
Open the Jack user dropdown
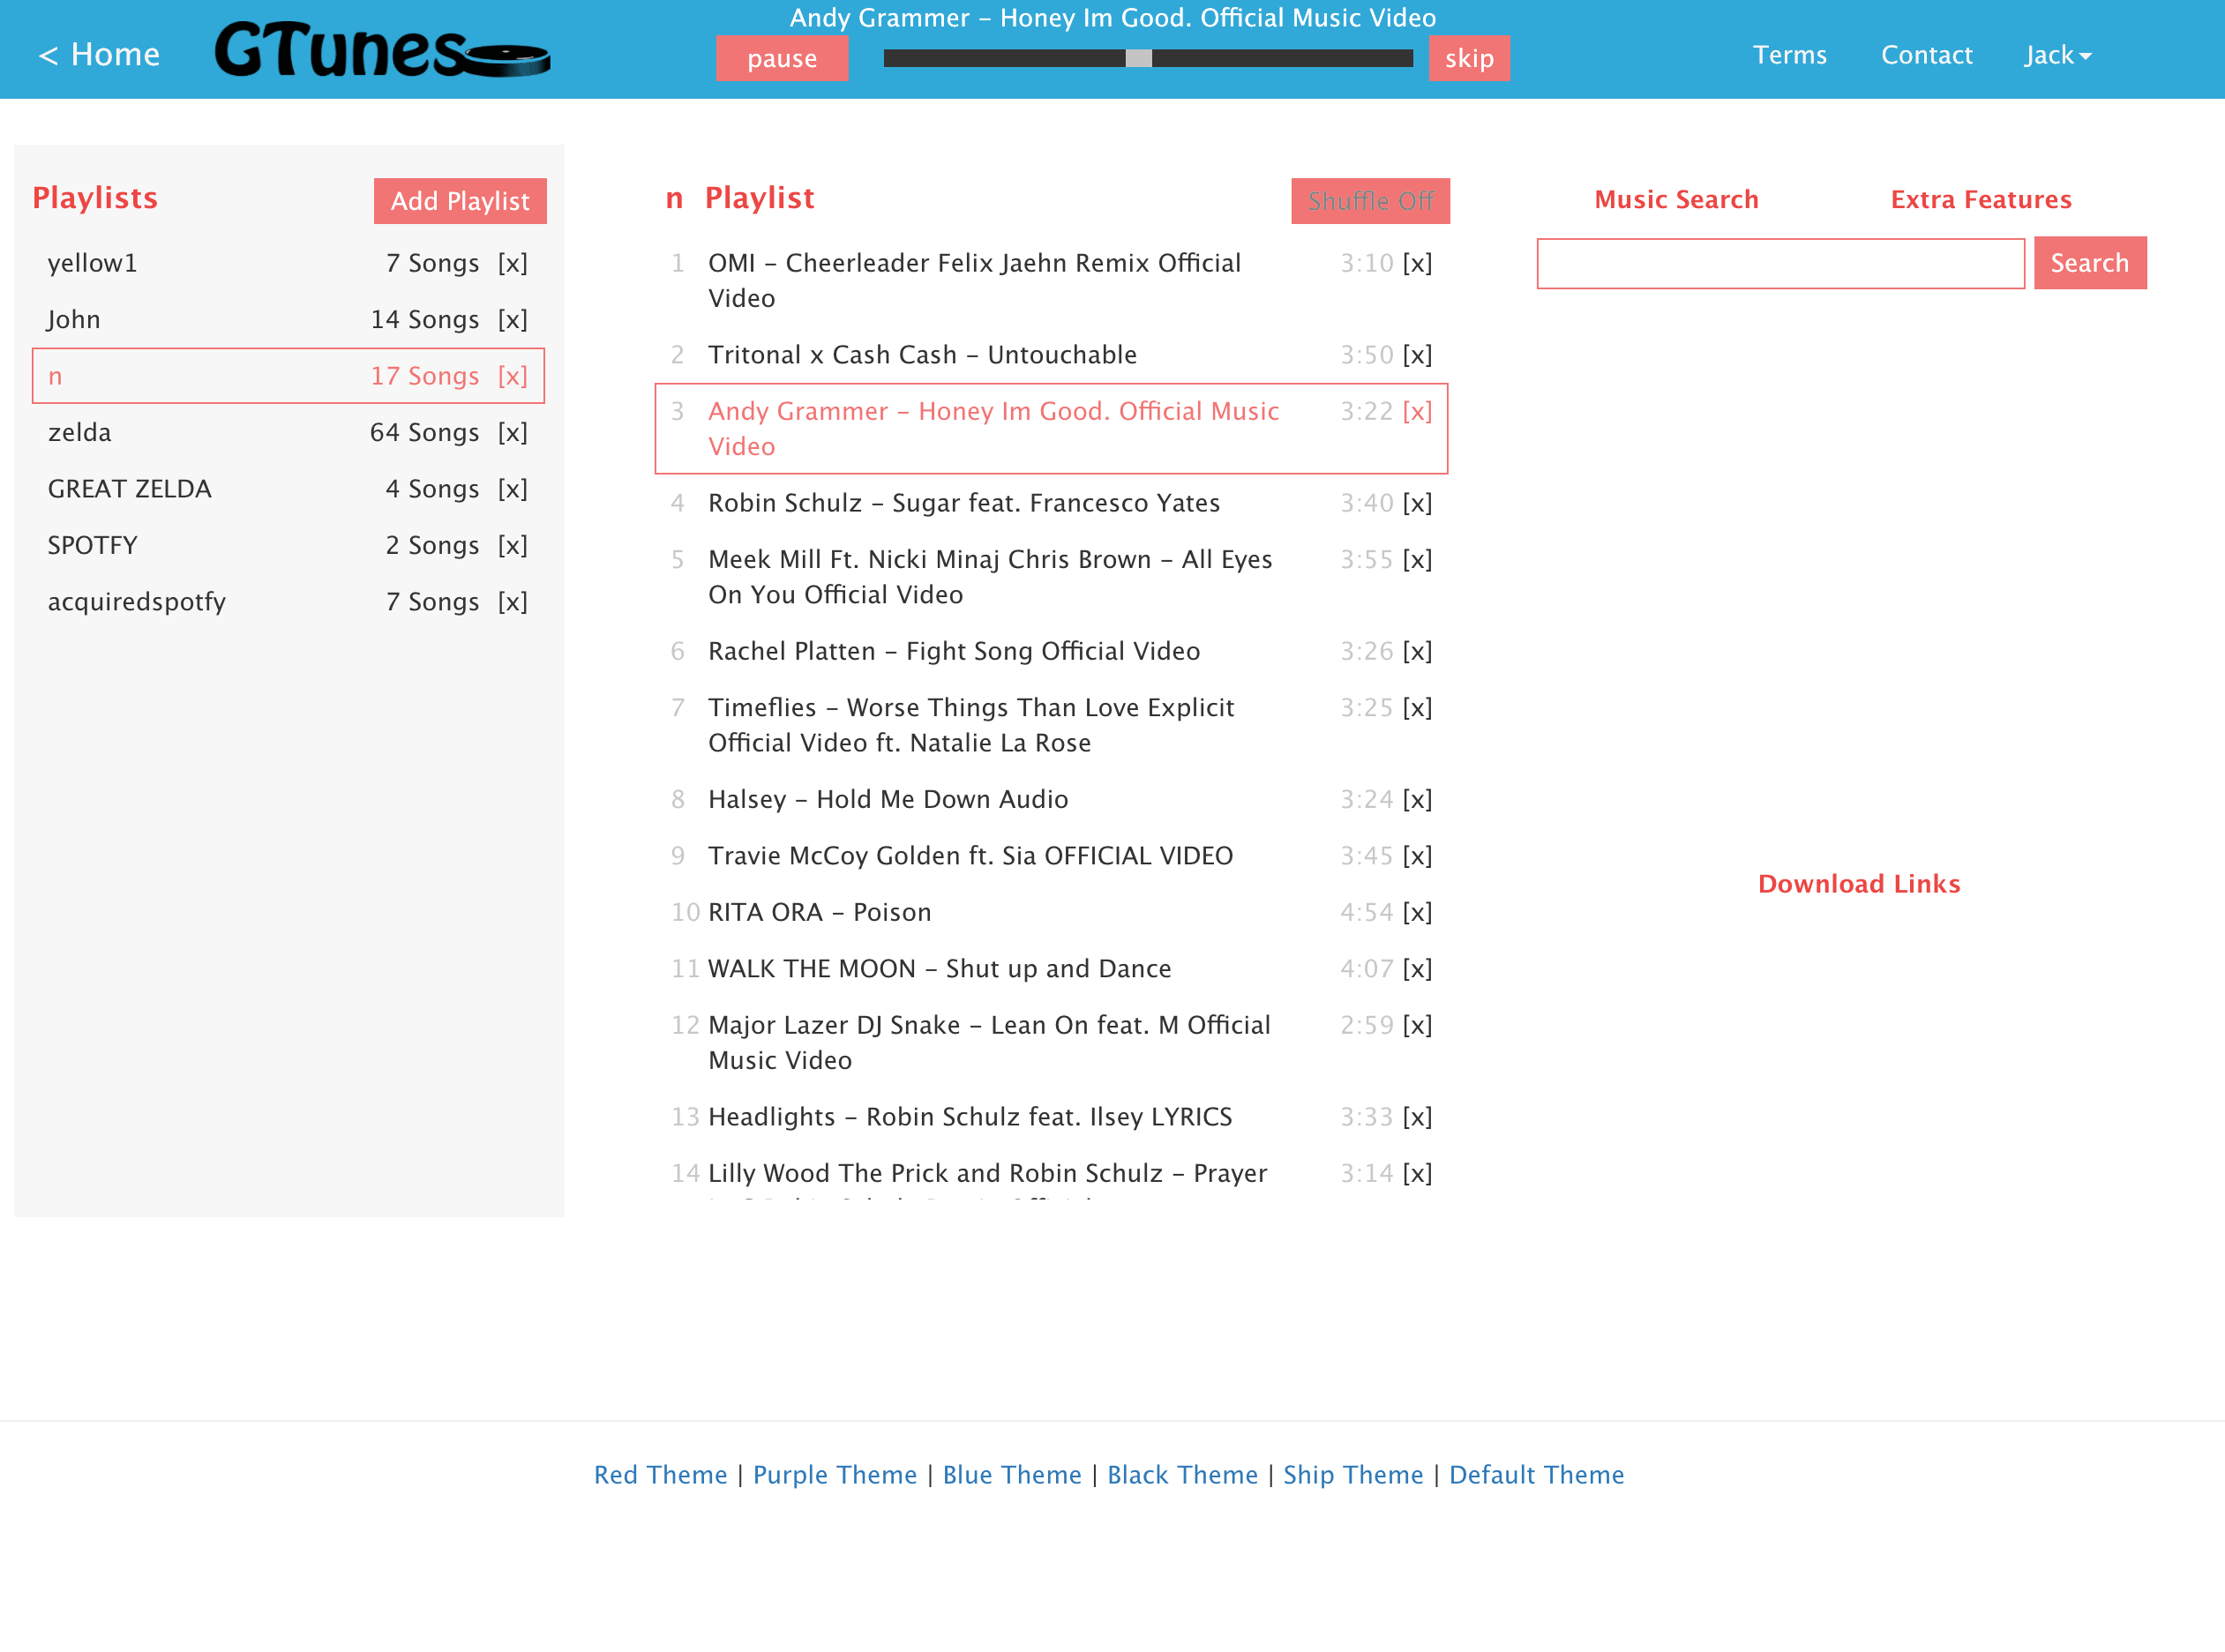click(2056, 55)
